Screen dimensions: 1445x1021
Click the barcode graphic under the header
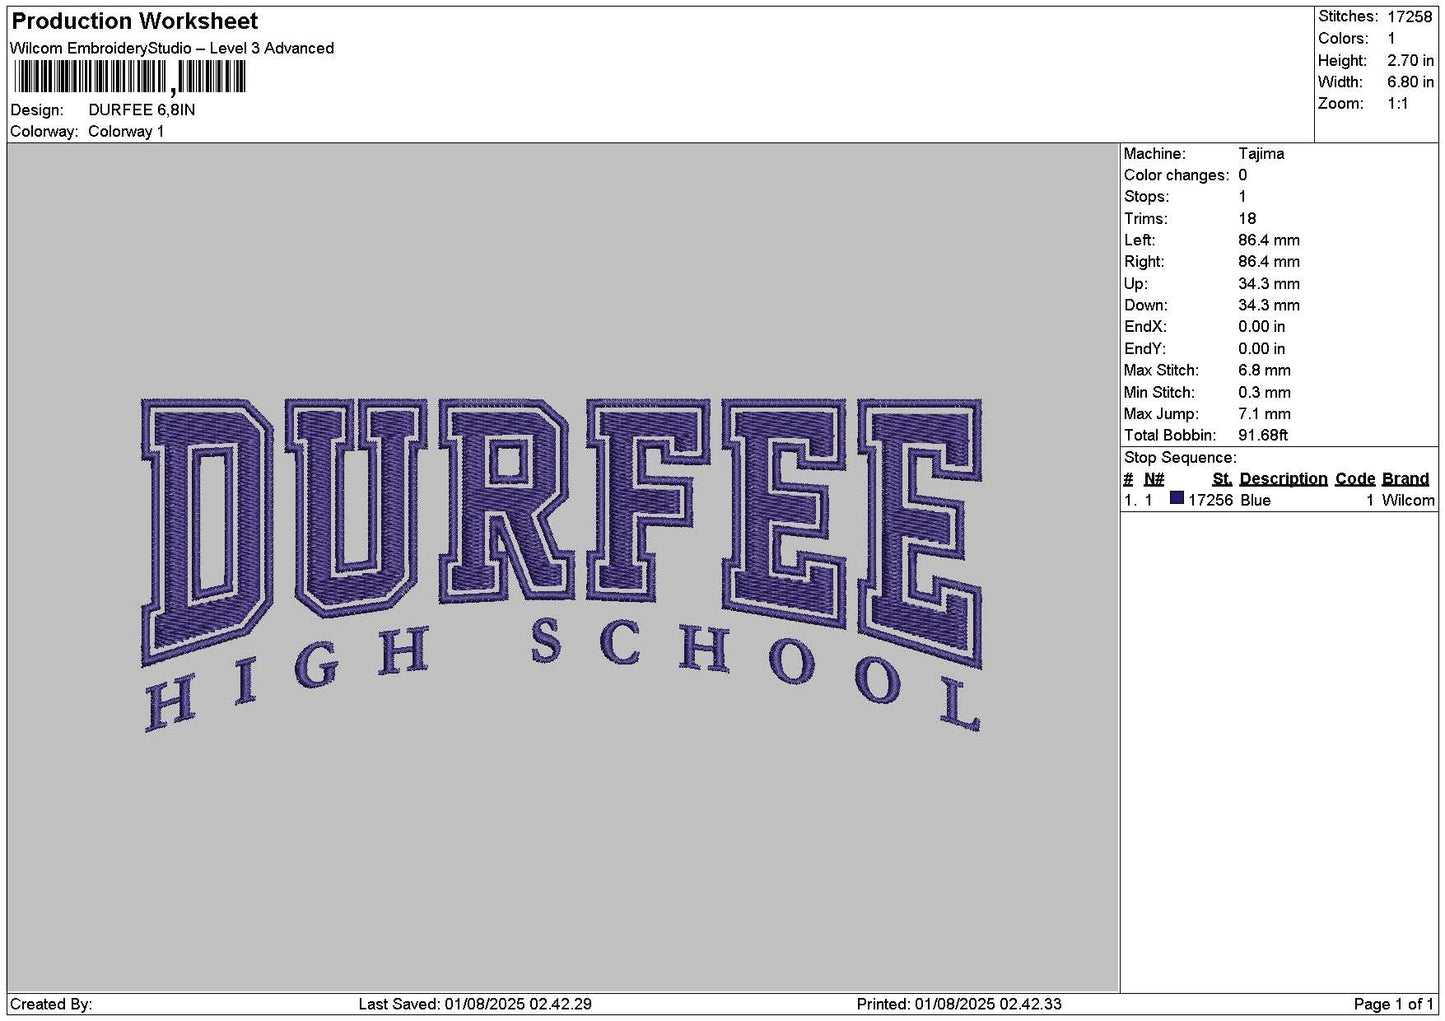(x=130, y=77)
